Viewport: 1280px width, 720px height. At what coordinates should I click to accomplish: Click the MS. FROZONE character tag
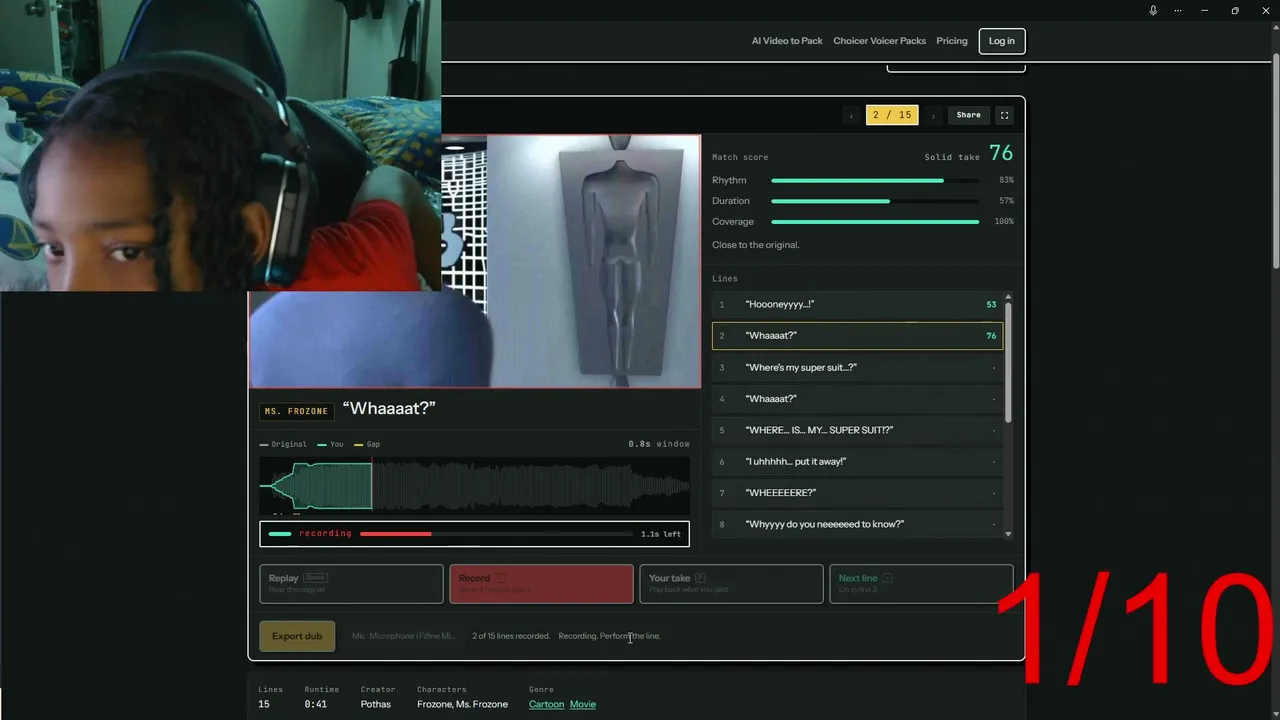coord(297,411)
